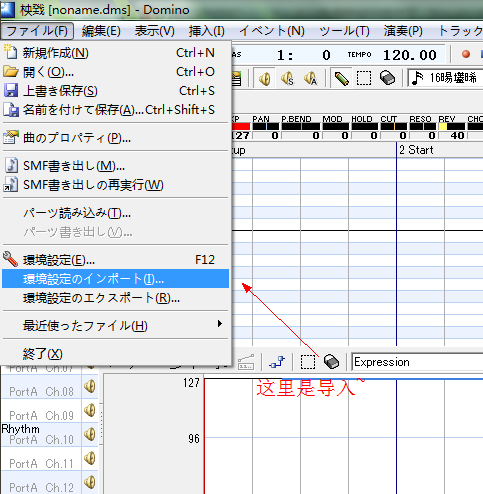
Task: Open the 挿入(I) menu
Action: [x=206, y=31]
